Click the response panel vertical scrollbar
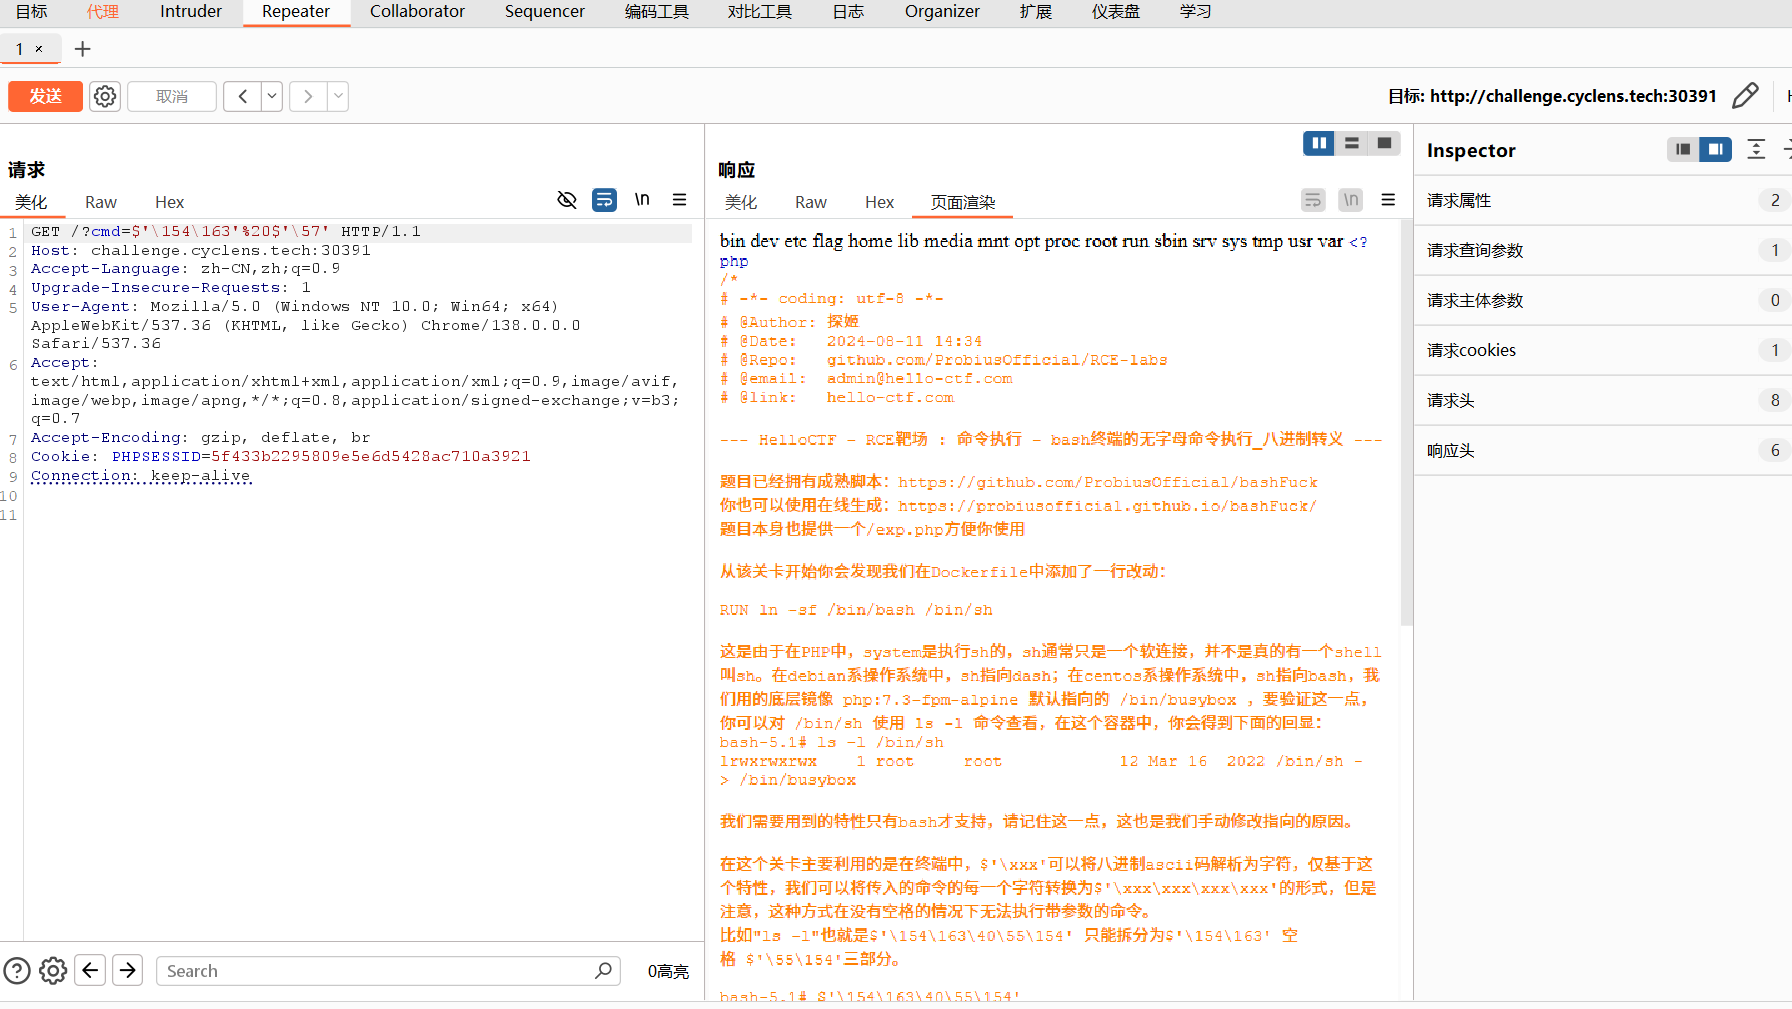Screen dimensions: 1792x1009 [1406, 424]
